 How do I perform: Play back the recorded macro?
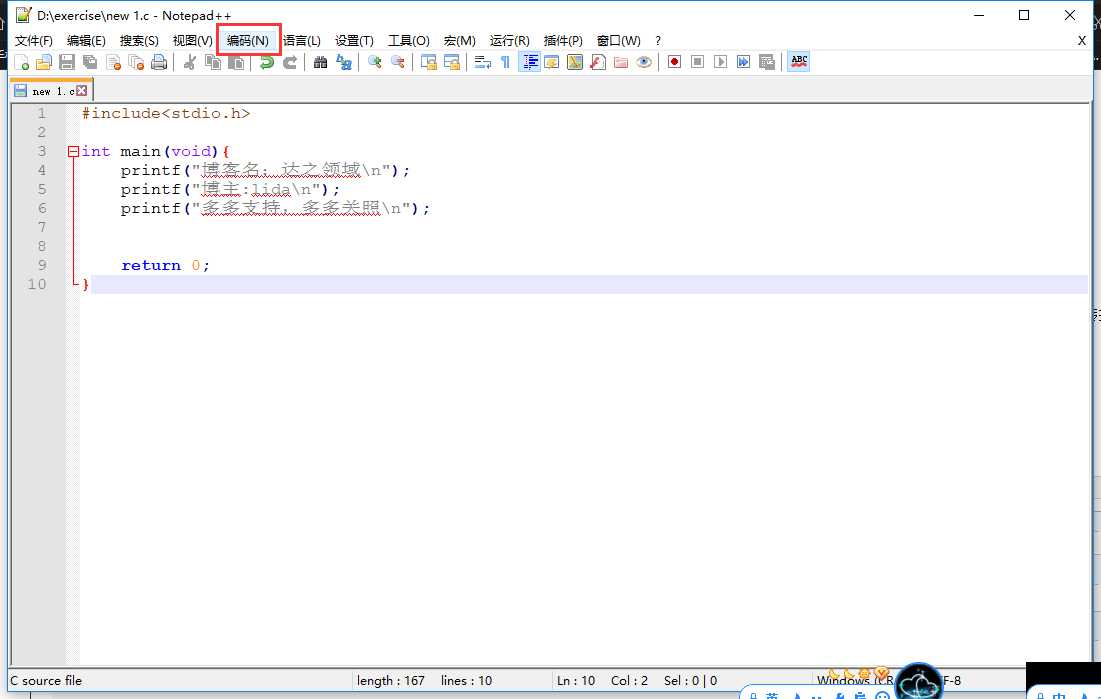[x=720, y=63]
